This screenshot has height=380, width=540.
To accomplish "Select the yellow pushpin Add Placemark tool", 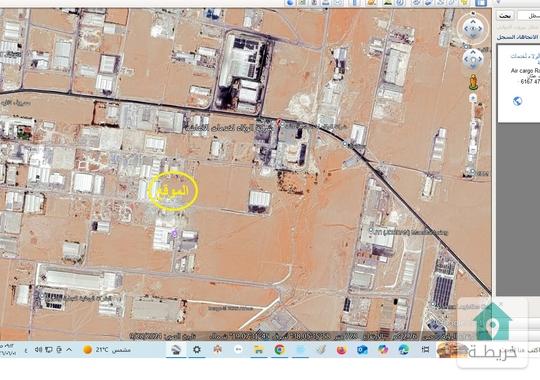I will click(465, 3).
